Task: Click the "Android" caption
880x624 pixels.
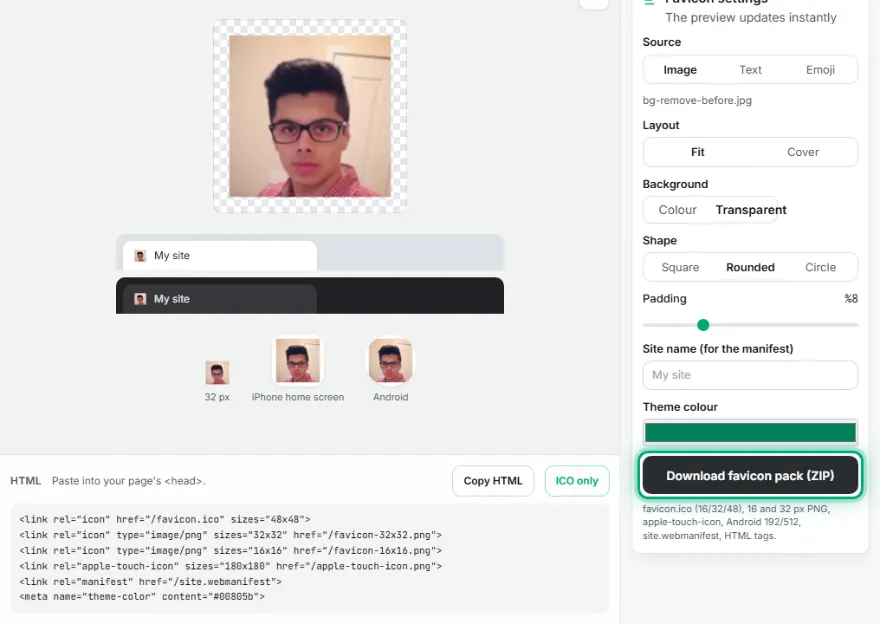Action: point(391,397)
